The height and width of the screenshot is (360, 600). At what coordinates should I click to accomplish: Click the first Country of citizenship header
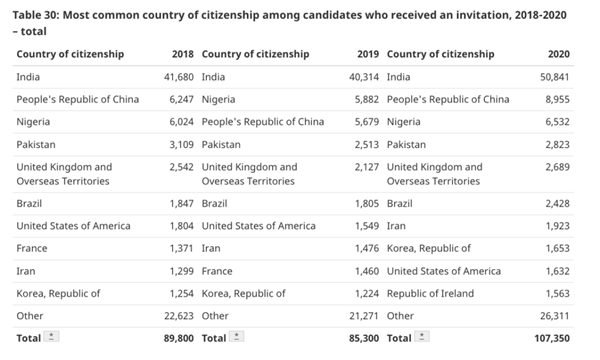[x=70, y=54]
